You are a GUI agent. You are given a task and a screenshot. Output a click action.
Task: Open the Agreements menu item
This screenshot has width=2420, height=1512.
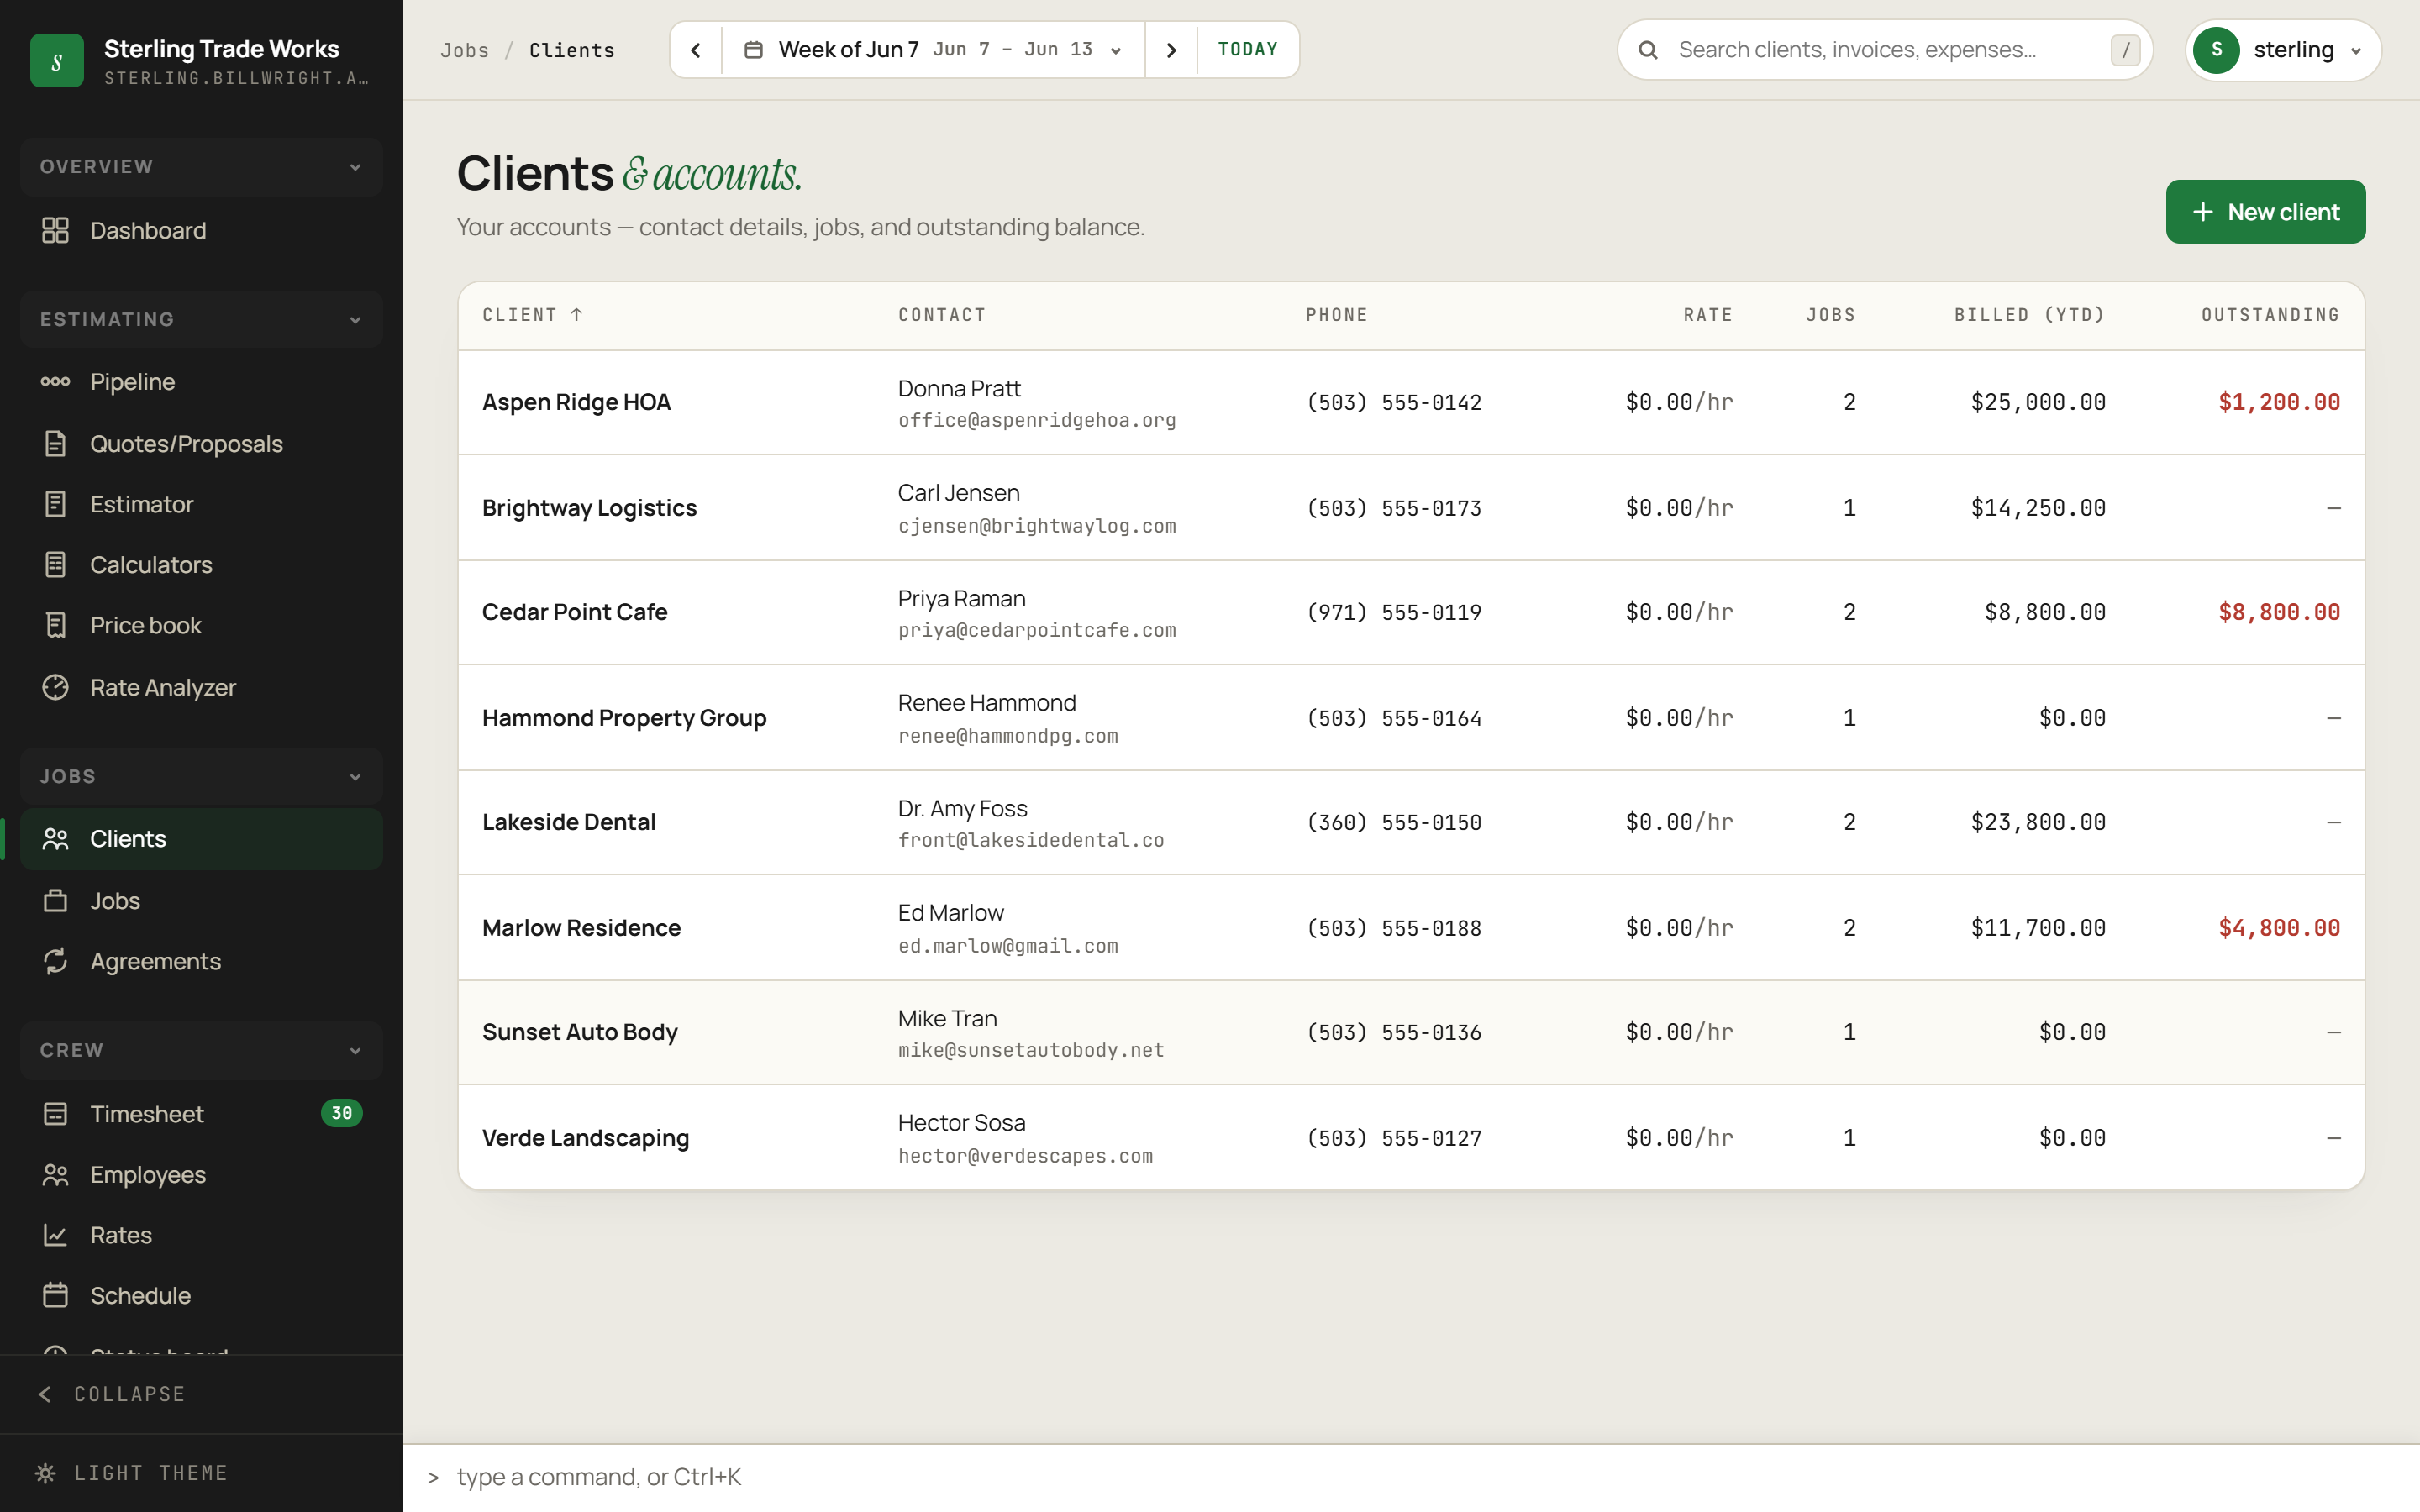(x=201, y=961)
